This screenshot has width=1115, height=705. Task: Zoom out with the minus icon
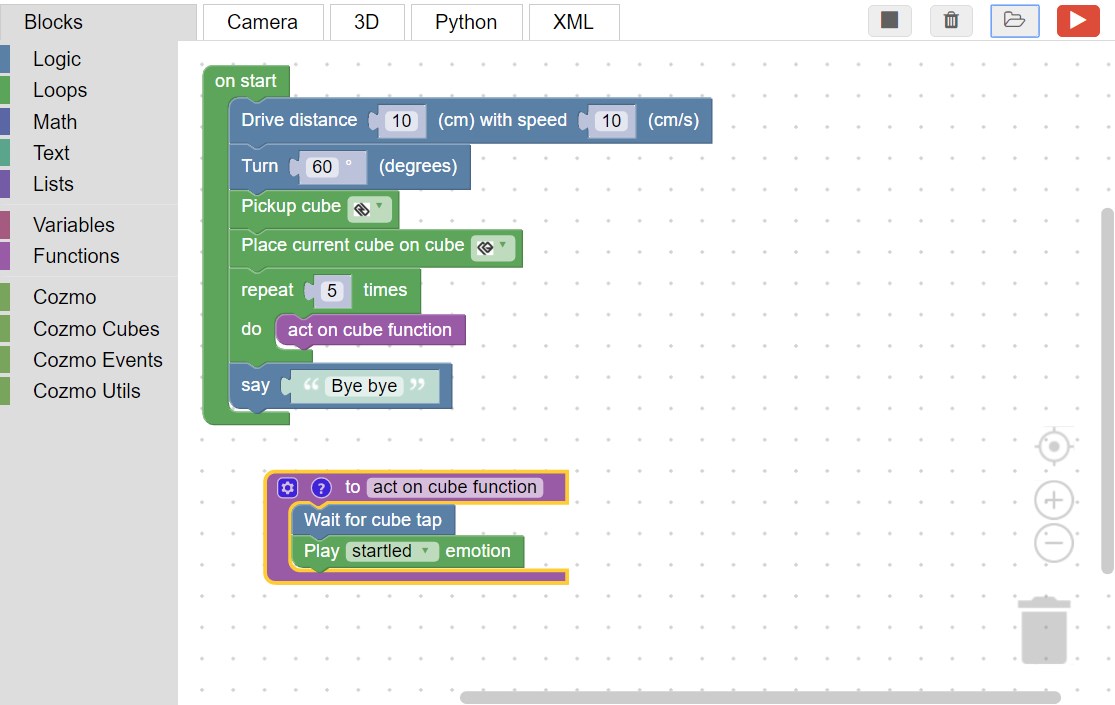[x=1054, y=544]
